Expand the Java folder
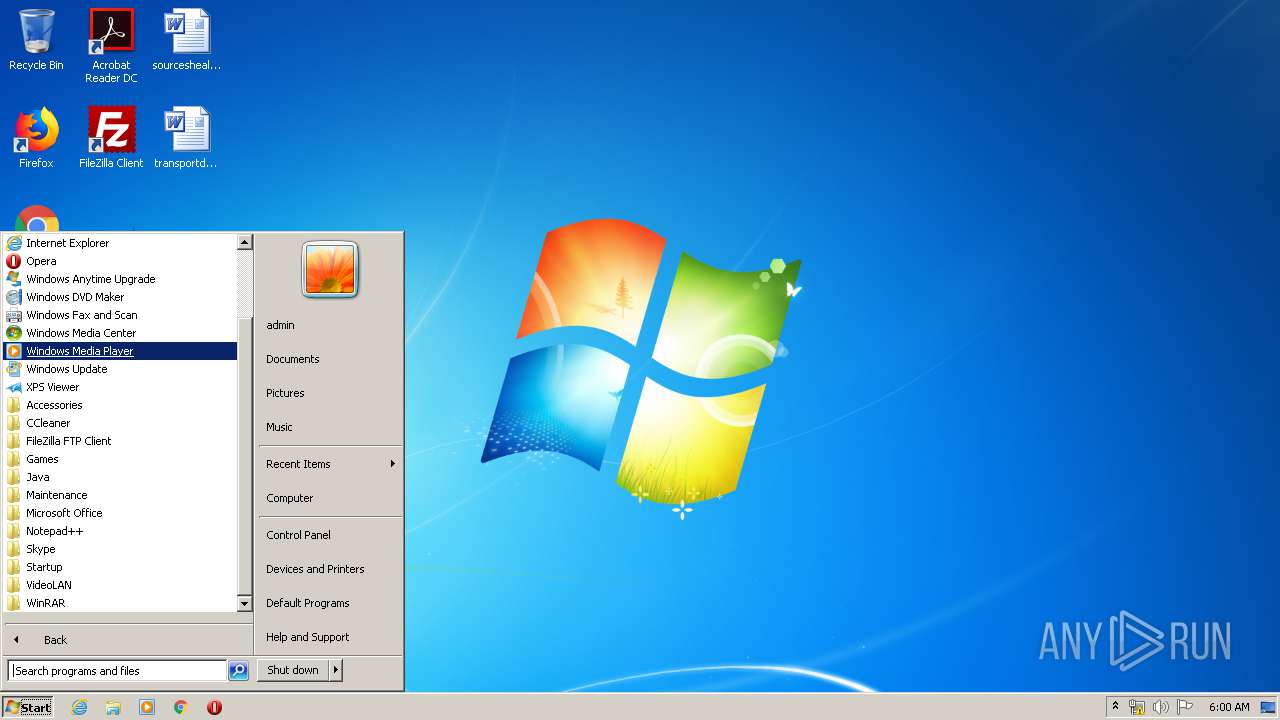This screenshot has width=1280, height=720. (x=120, y=477)
